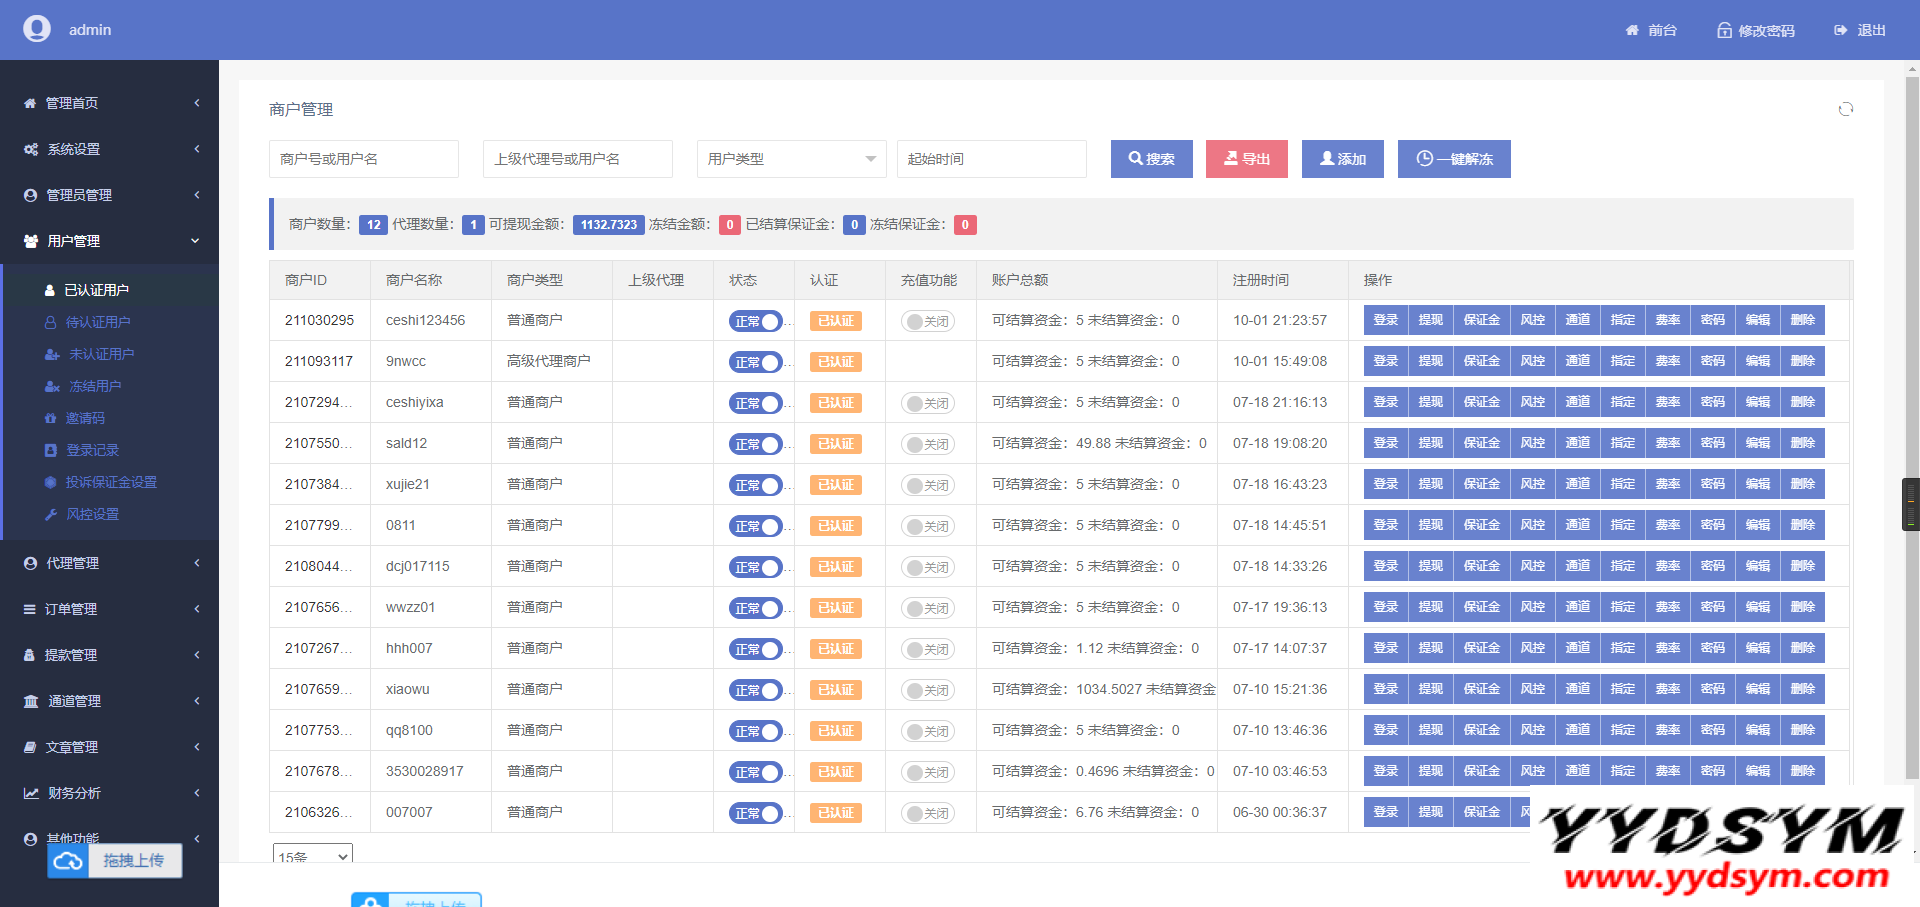Click the 商户号或用户名 search field
This screenshot has height=907, width=1920.
tap(363, 159)
